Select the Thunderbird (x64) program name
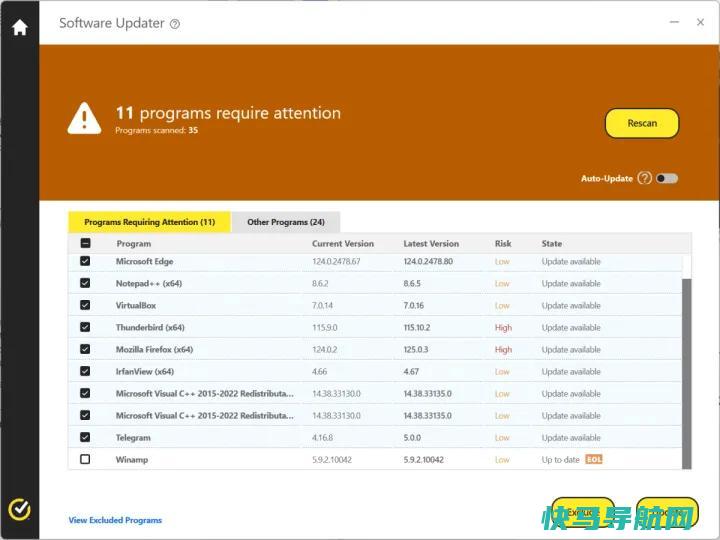Image resolution: width=720 pixels, height=540 pixels. tap(150, 327)
